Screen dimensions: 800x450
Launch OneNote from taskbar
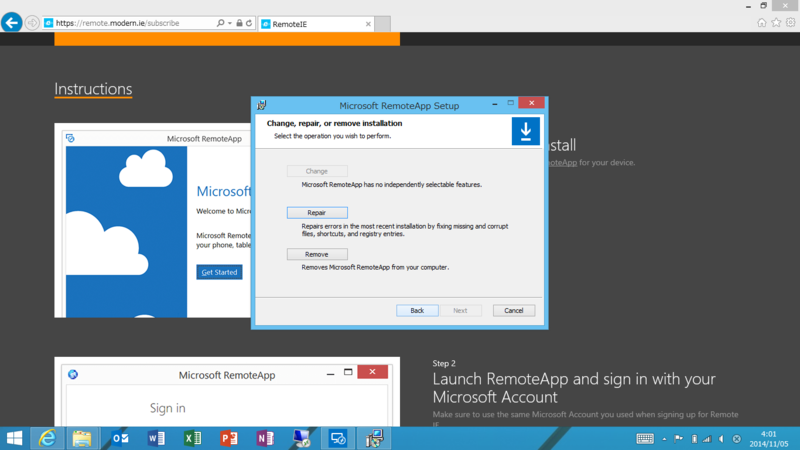265,438
